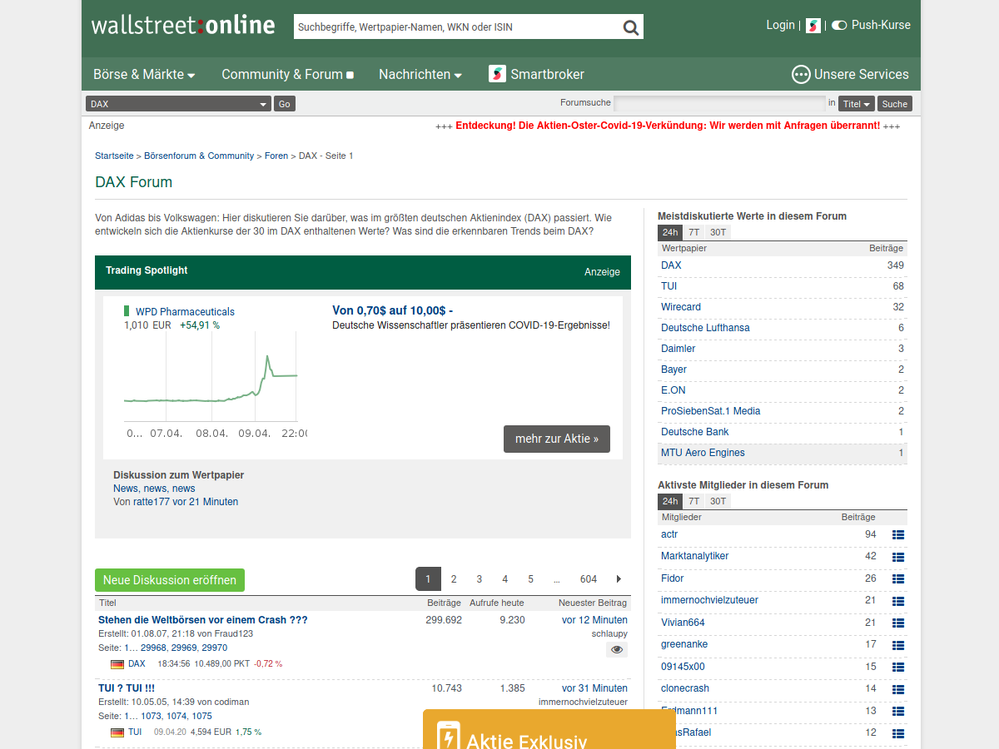This screenshot has height=749, width=999.
Task: Switch most-discussed list to 7T tab
Action: pos(694,232)
